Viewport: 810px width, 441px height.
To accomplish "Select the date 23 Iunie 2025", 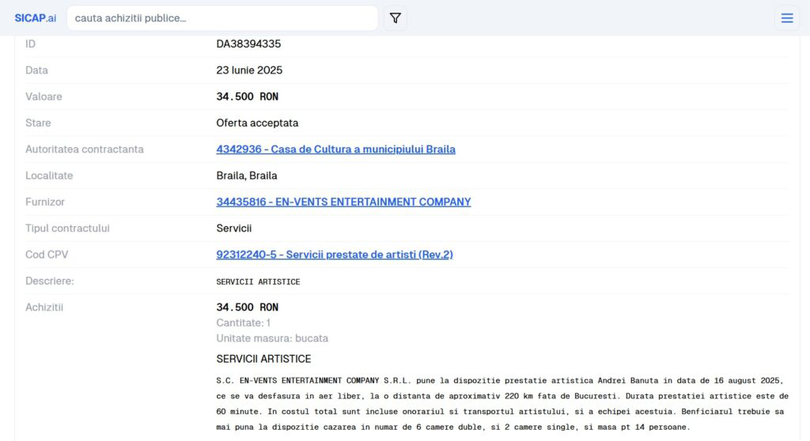I will tap(250, 70).
